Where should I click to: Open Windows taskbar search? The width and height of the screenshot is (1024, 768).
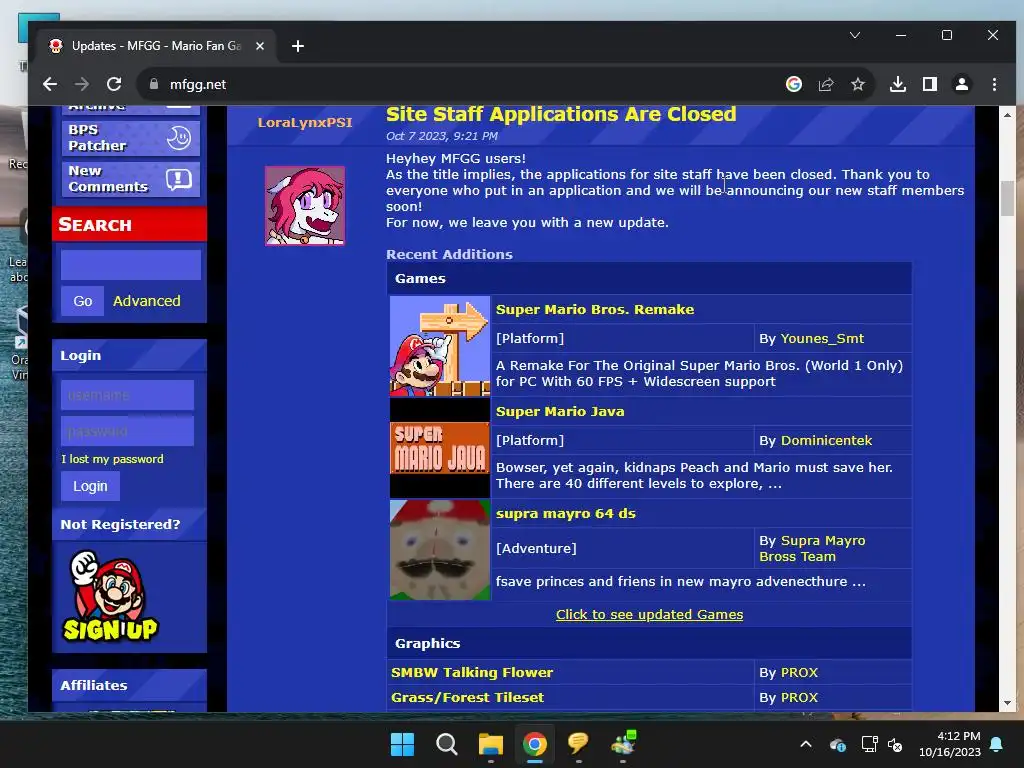447,744
